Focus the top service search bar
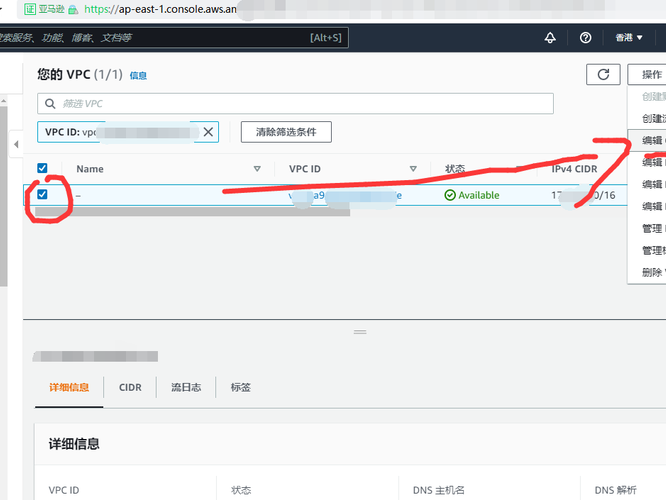The width and height of the screenshot is (666, 500). coord(172,38)
